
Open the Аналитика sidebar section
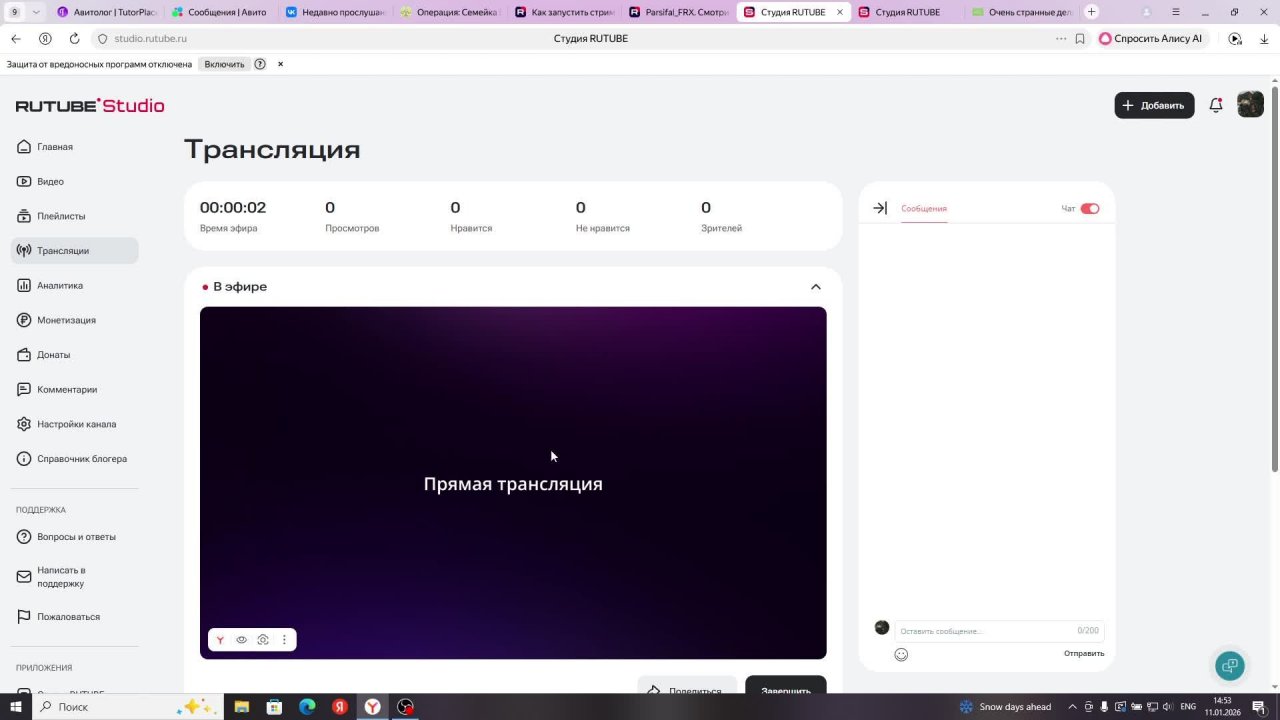[74, 286]
